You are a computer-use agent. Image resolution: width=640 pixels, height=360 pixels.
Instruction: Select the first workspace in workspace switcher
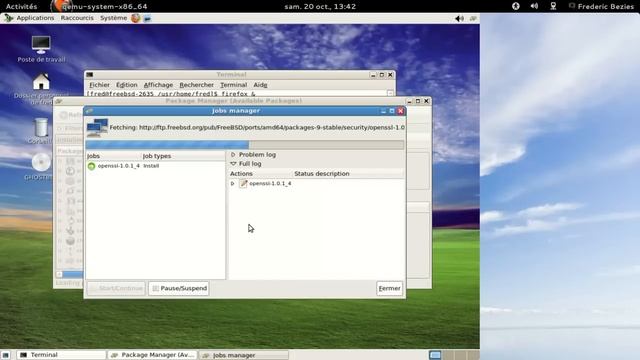[435, 355]
